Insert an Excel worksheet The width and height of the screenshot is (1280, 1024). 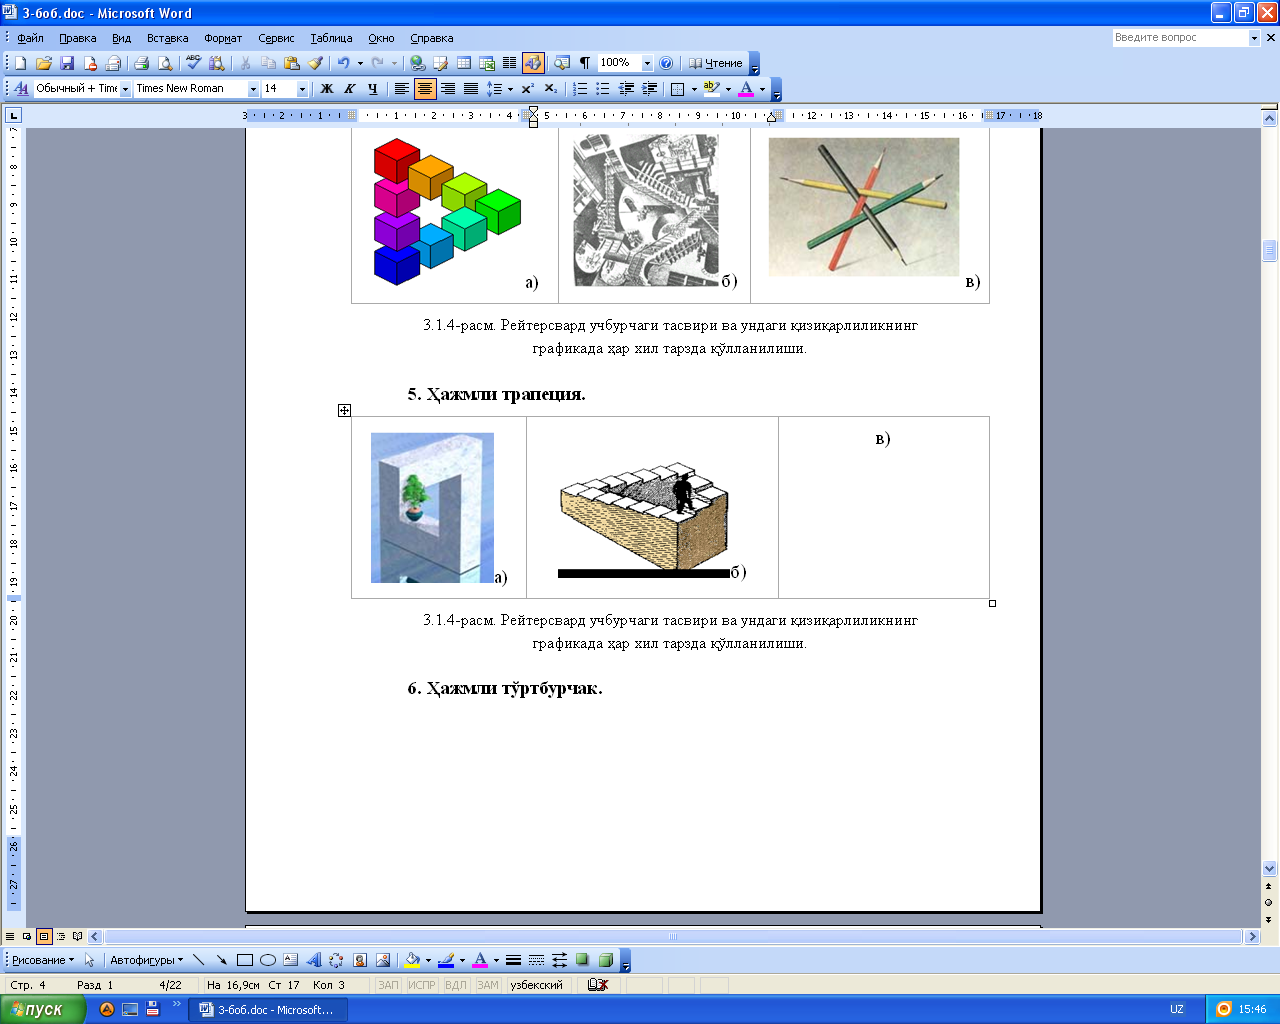[x=487, y=63]
